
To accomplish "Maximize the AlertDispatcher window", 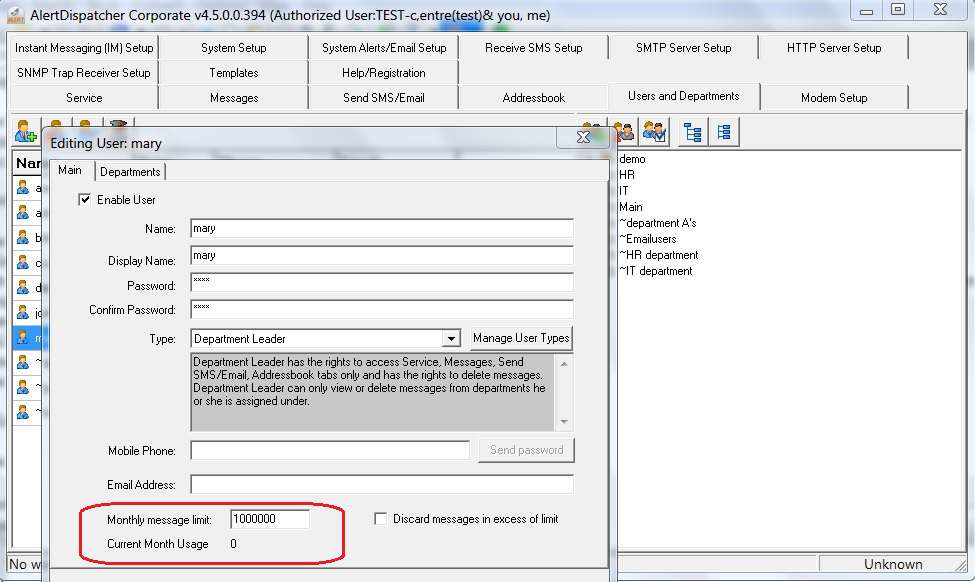I will pyautogui.click(x=898, y=10).
